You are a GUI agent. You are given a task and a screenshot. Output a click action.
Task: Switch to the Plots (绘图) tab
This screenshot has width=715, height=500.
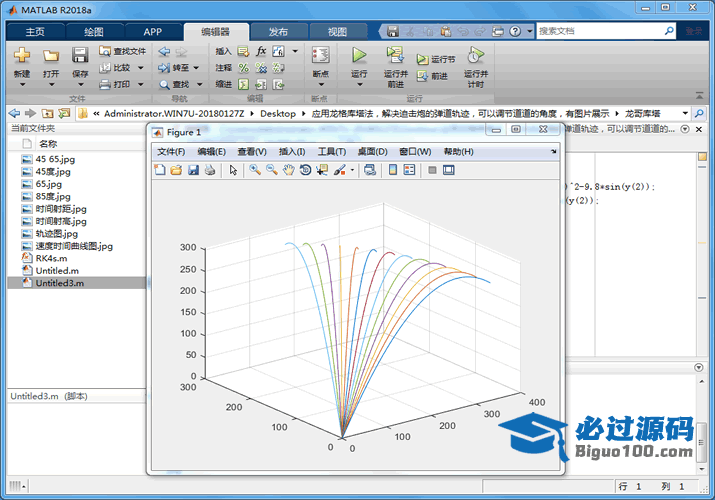[94, 32]
